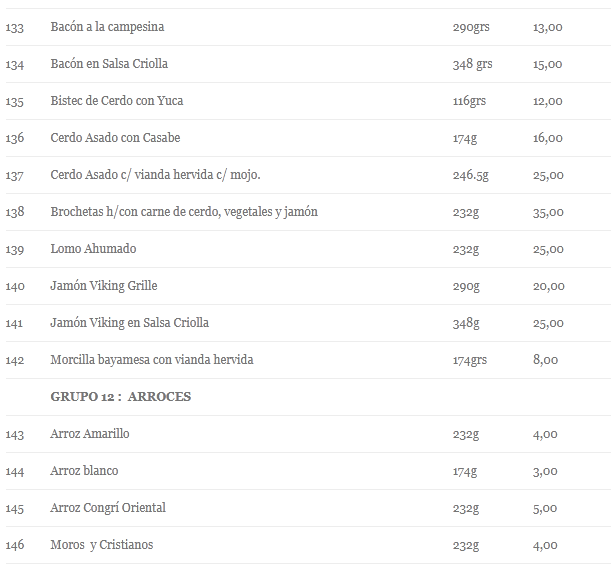Select Bistec de Cerdo con Yuca text
The width and height of the screenshot is (611, 568).
coord(117,101)
